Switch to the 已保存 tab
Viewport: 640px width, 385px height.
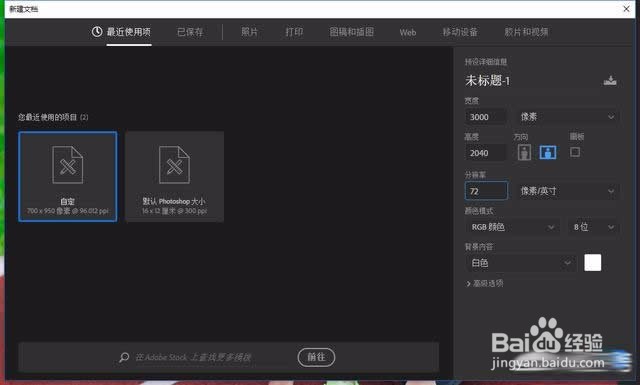point(190,32)
